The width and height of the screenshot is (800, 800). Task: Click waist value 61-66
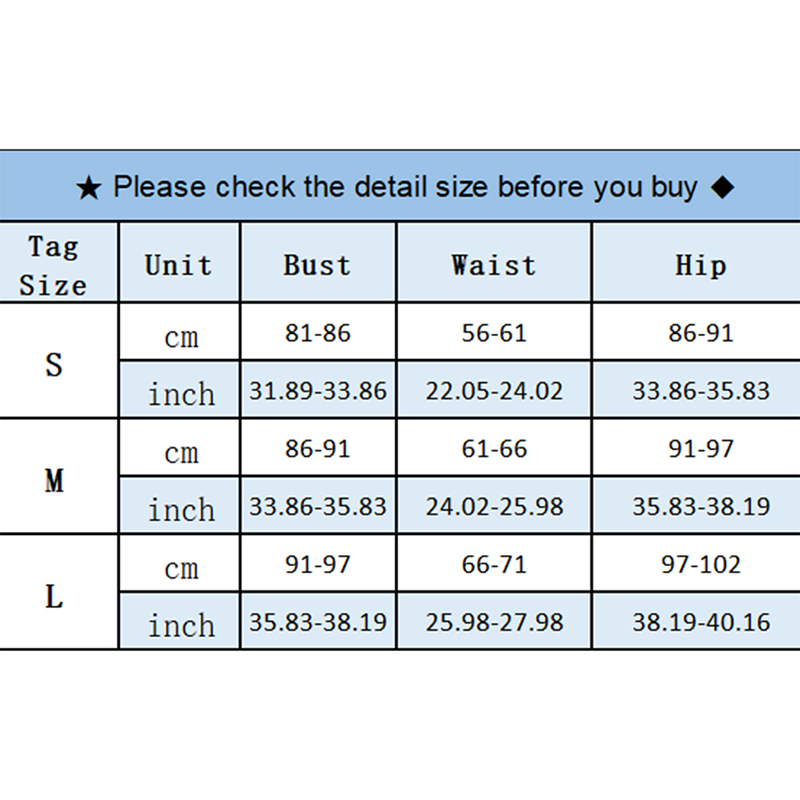(x=494, y=449)
